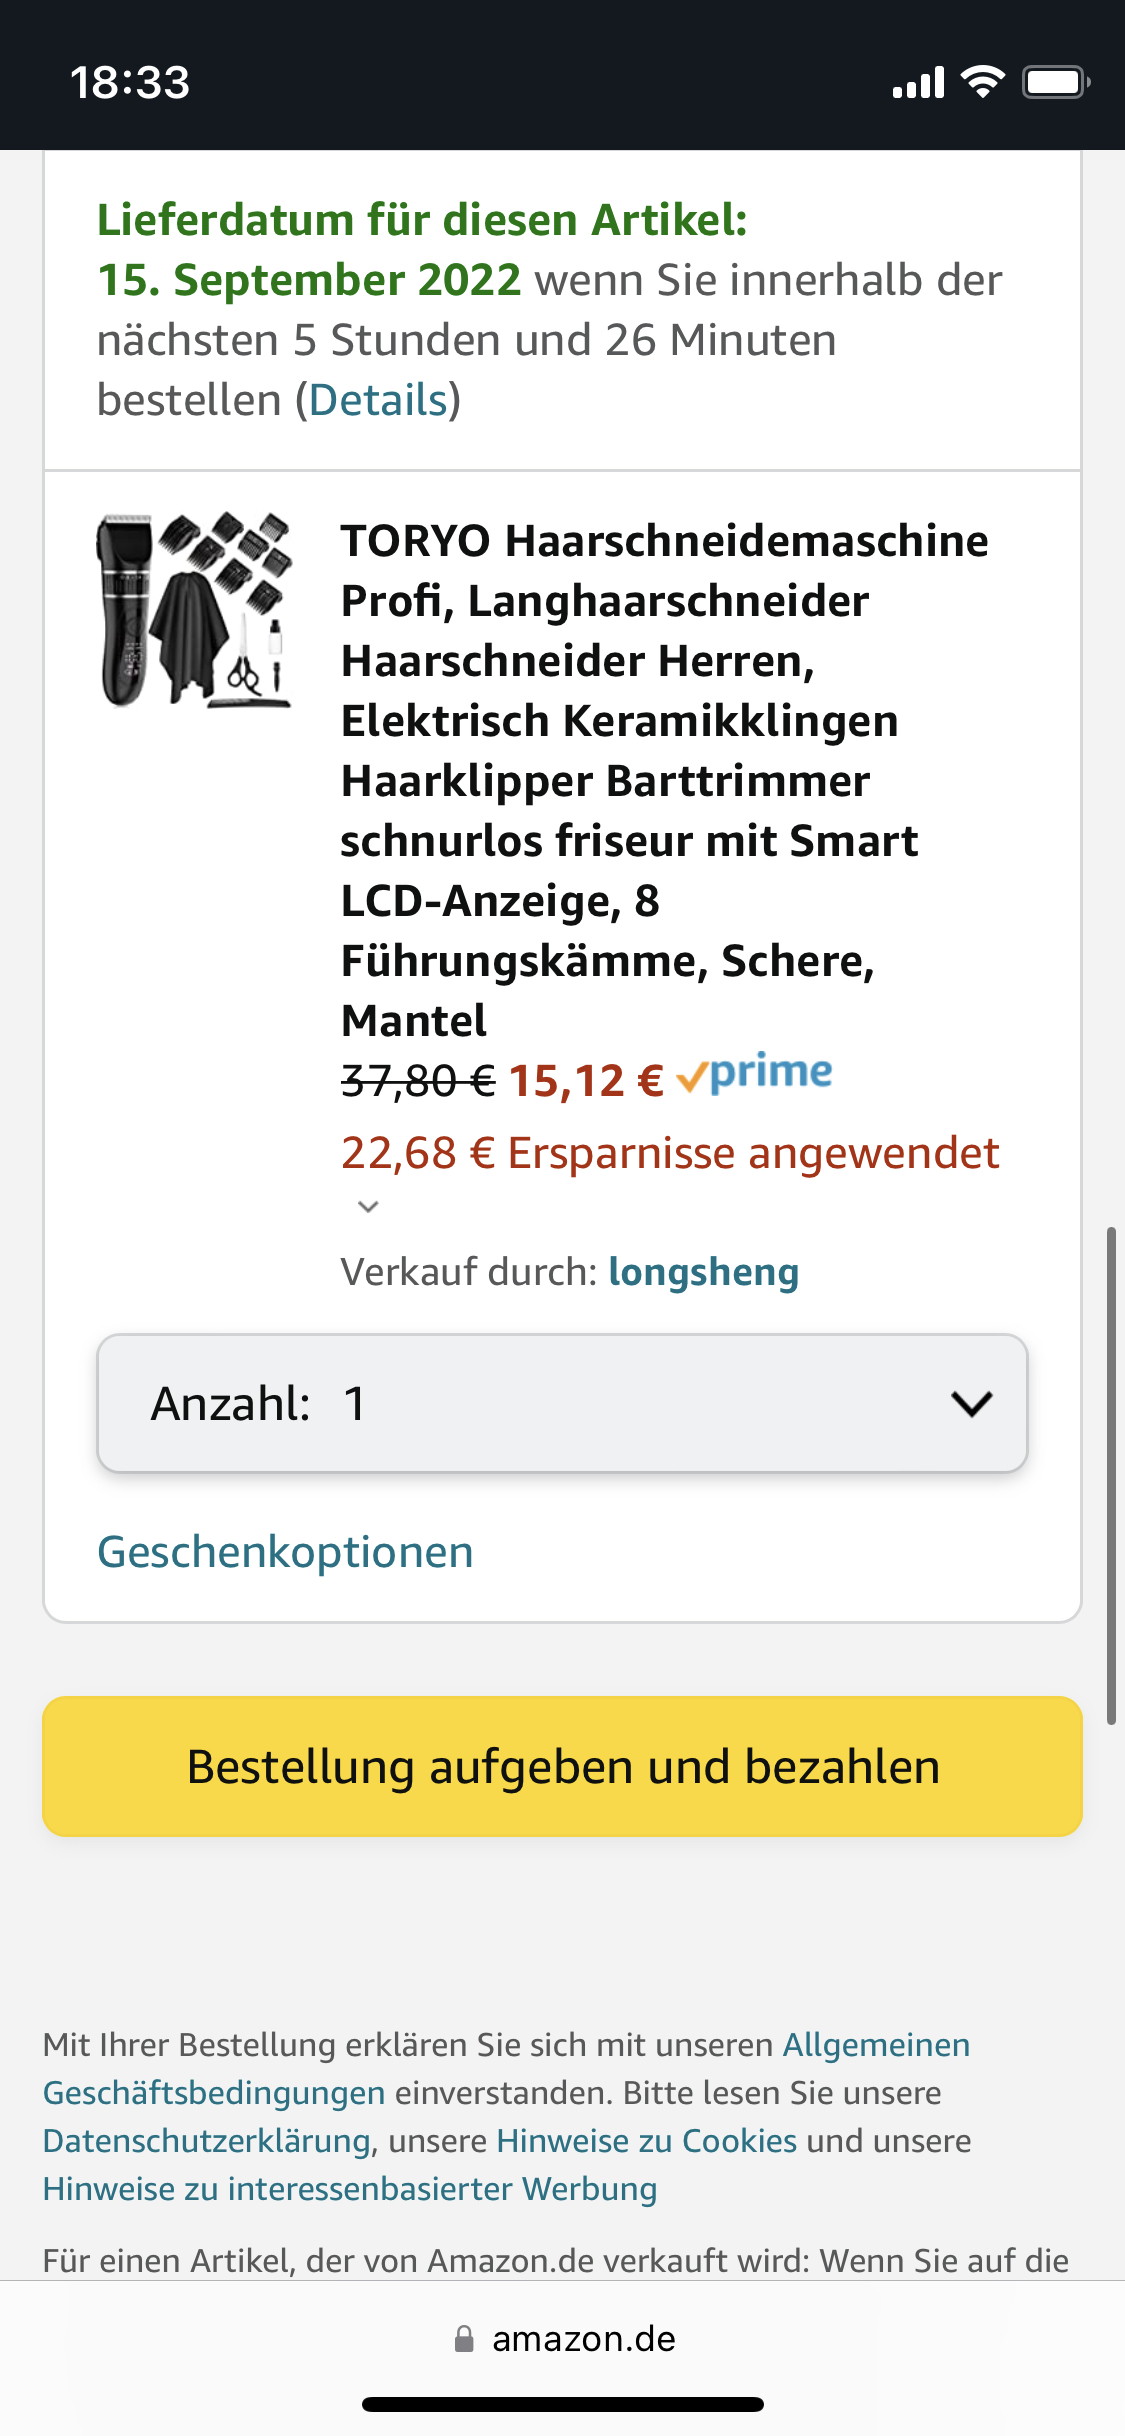Tap the clock showing 18:33

coord(130,82)
